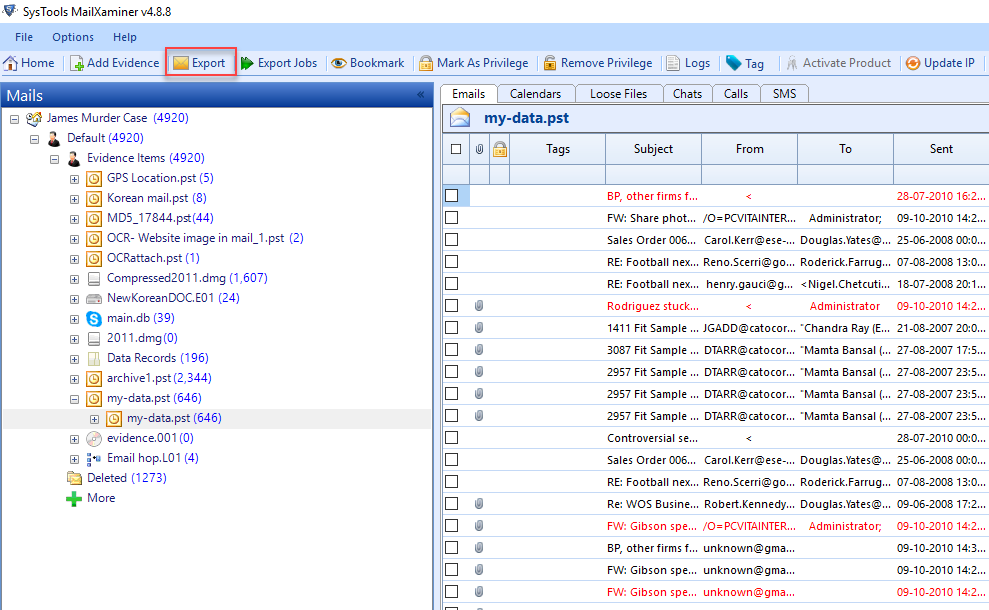Check the 'Re: WOS Busine...' email checkbox
989x610 pixels.
(452, 503)
